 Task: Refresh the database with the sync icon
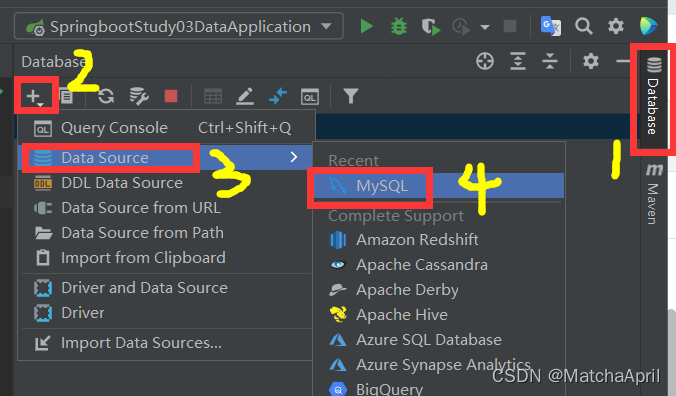(106, 96)
